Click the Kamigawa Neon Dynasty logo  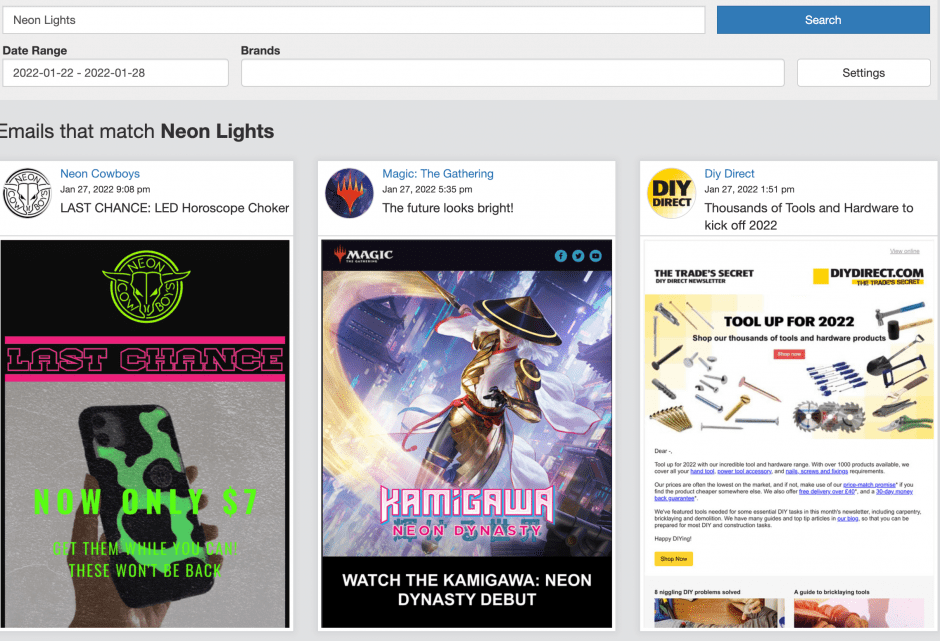tap(466, 511)
